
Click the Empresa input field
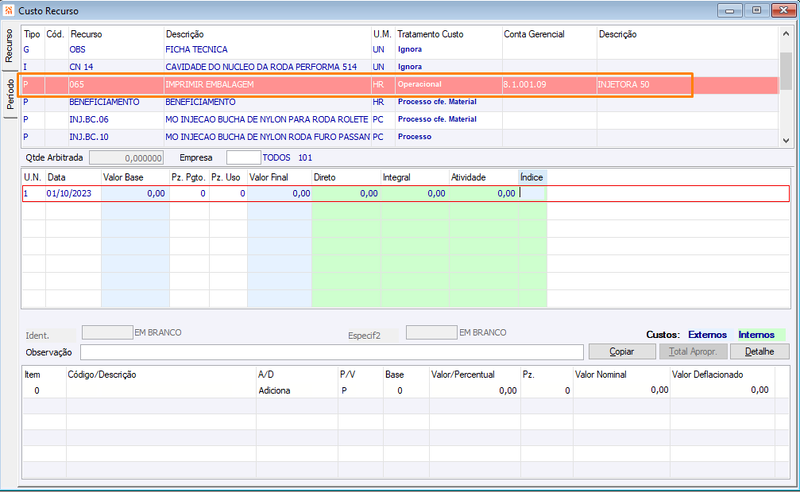pos(243,158)
